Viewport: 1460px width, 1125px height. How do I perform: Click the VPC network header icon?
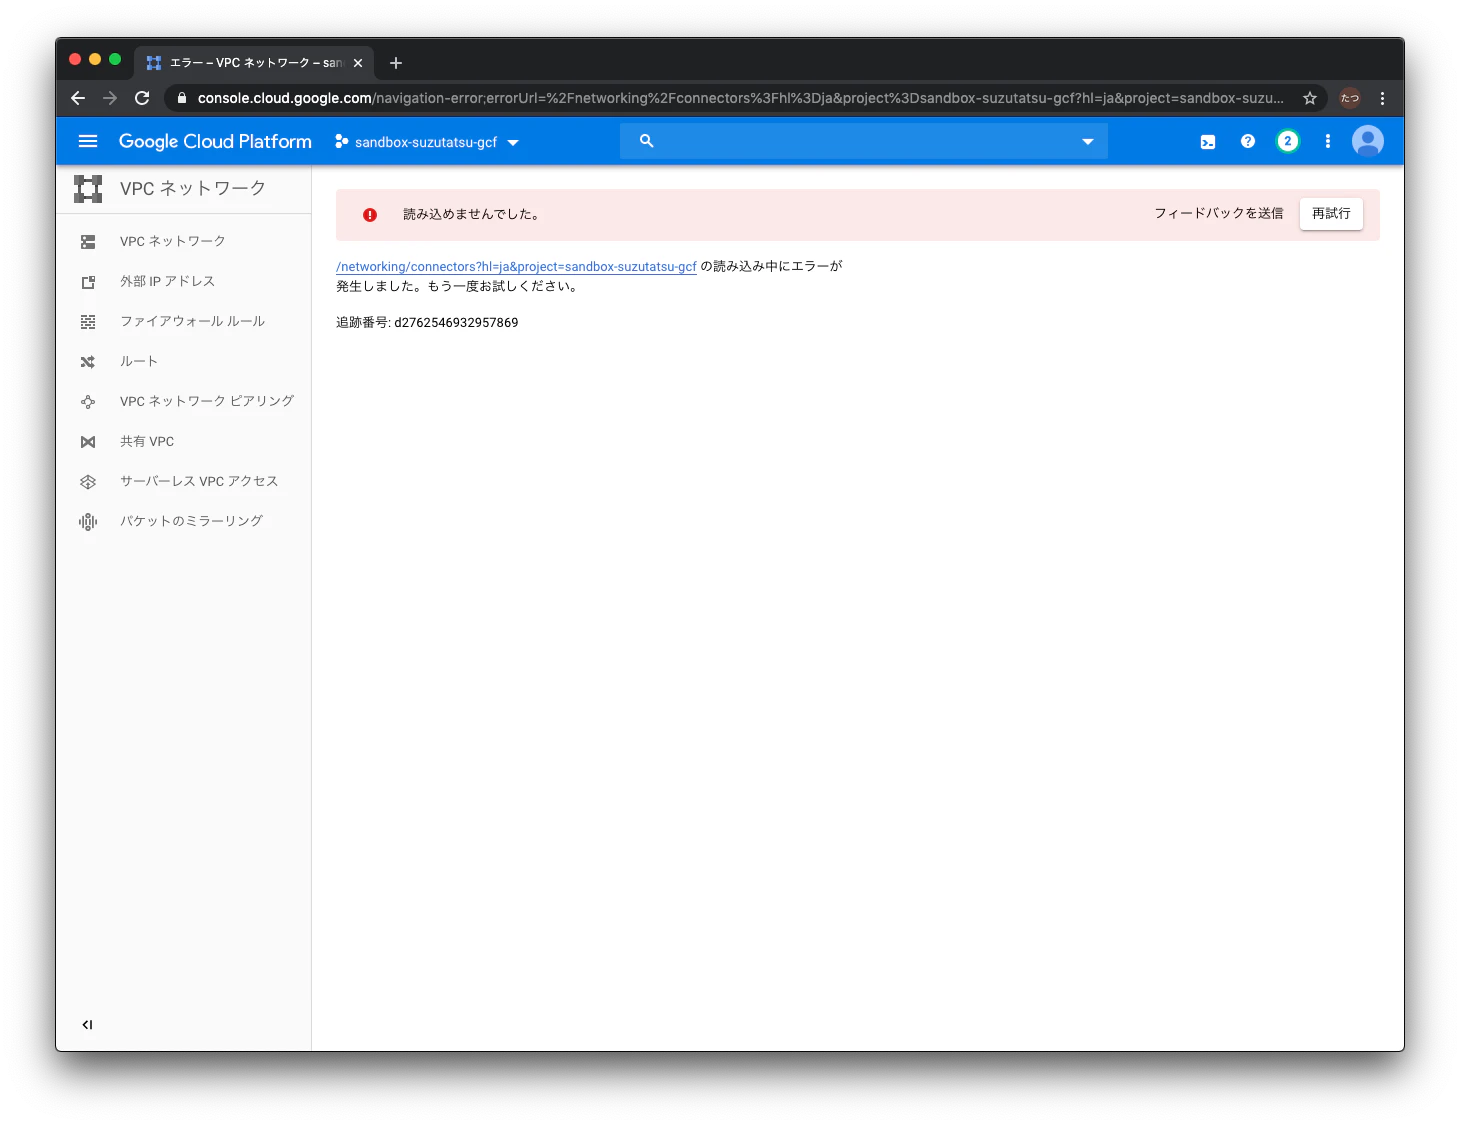[x=88, y=189]
